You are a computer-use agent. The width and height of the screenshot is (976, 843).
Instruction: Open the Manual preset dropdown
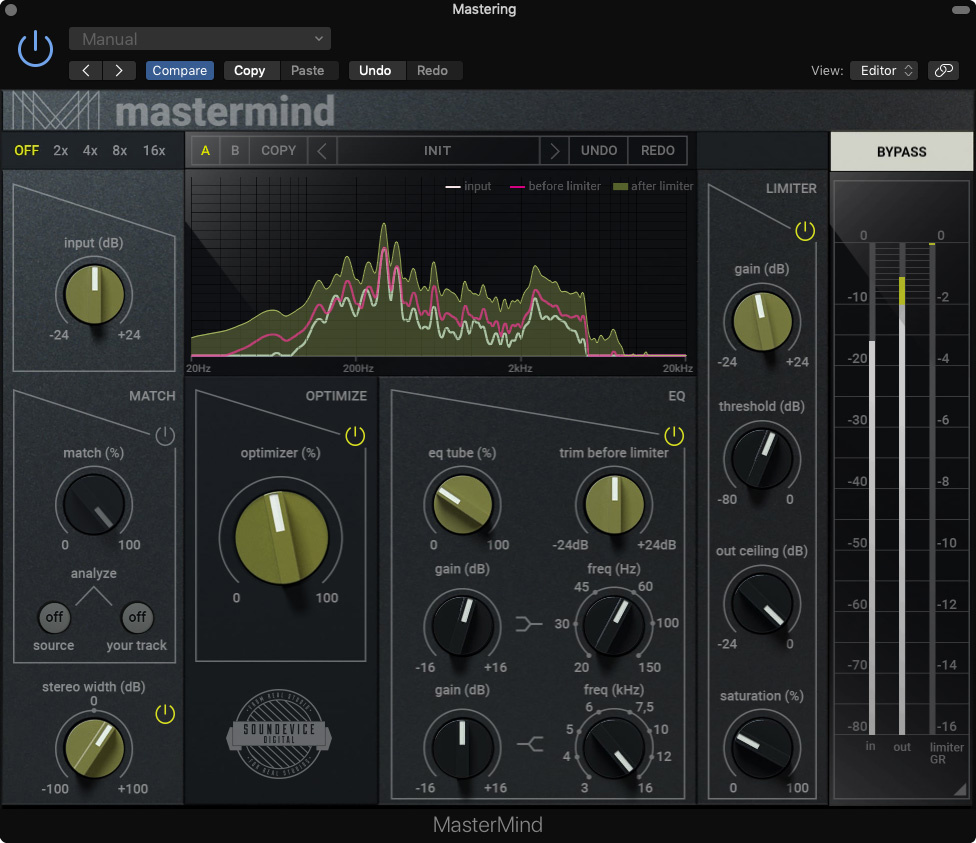pos(200,39)
